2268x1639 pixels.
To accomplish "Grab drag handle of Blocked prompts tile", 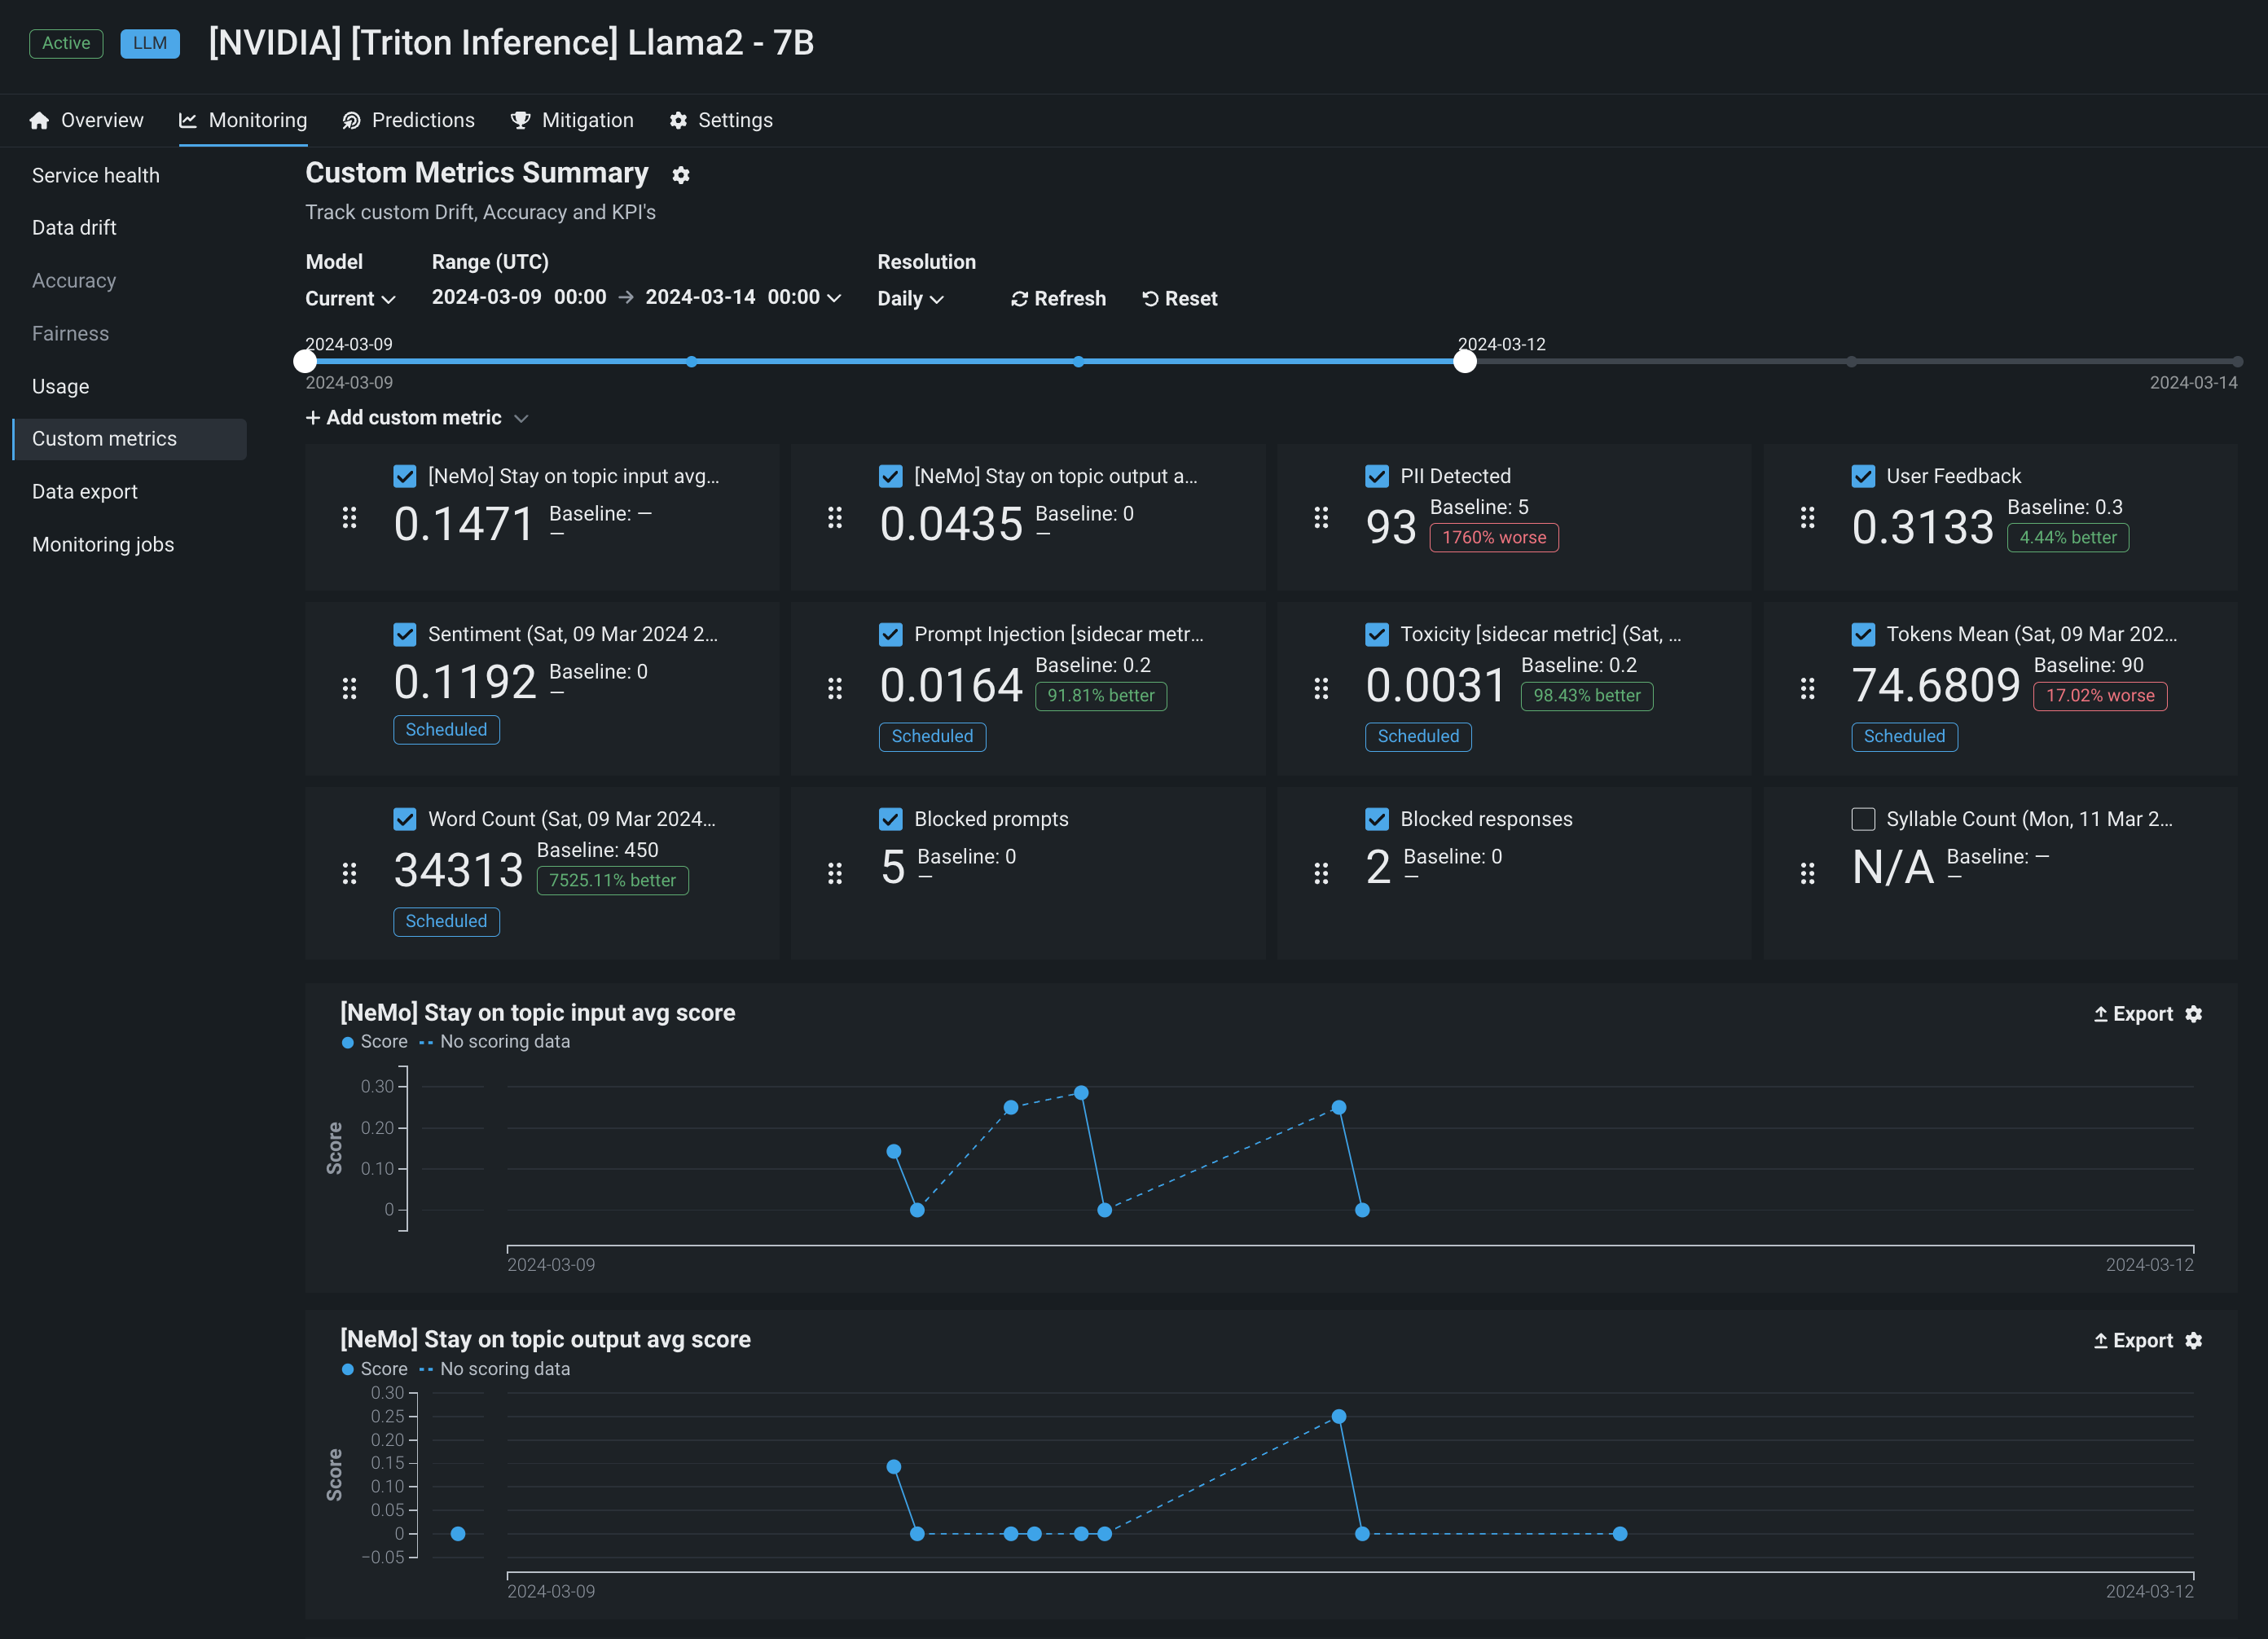I will (835, 873).
